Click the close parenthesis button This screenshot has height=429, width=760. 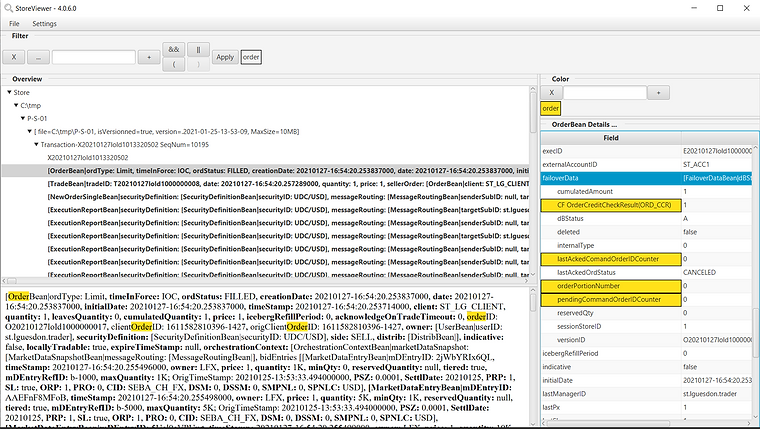point(198,64)
